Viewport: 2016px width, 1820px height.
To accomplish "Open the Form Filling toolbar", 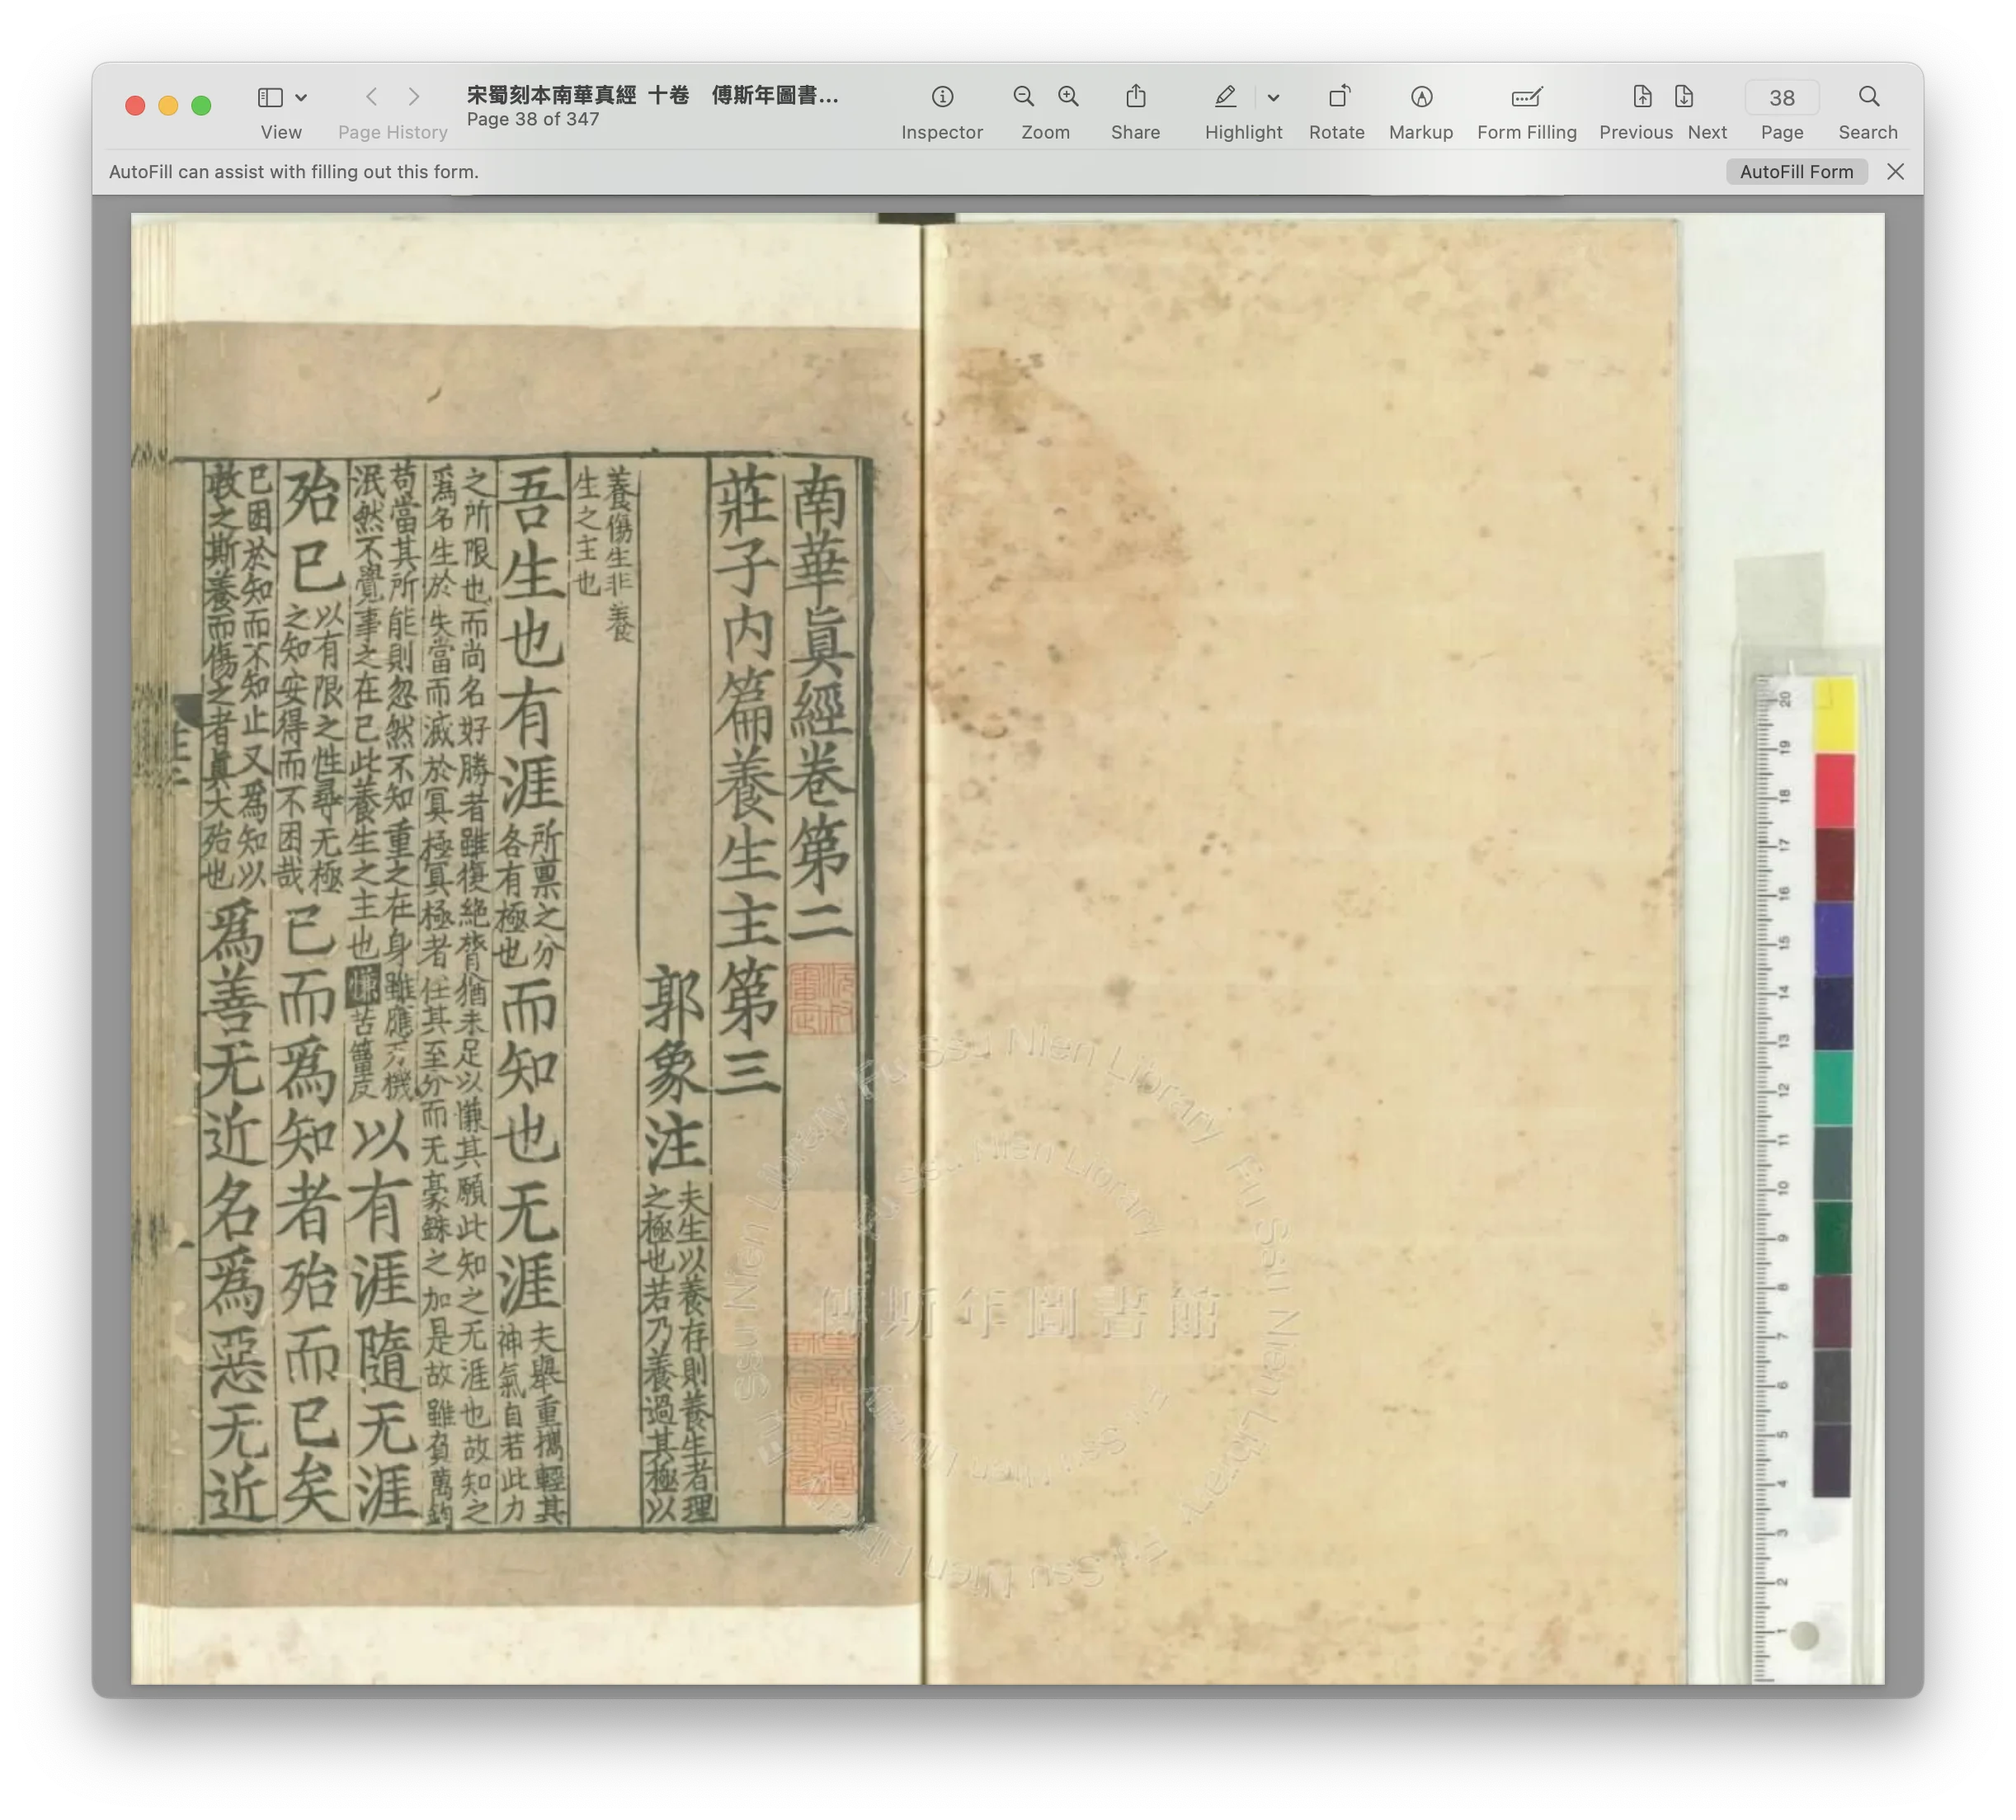I will (x=1526, y=97).
